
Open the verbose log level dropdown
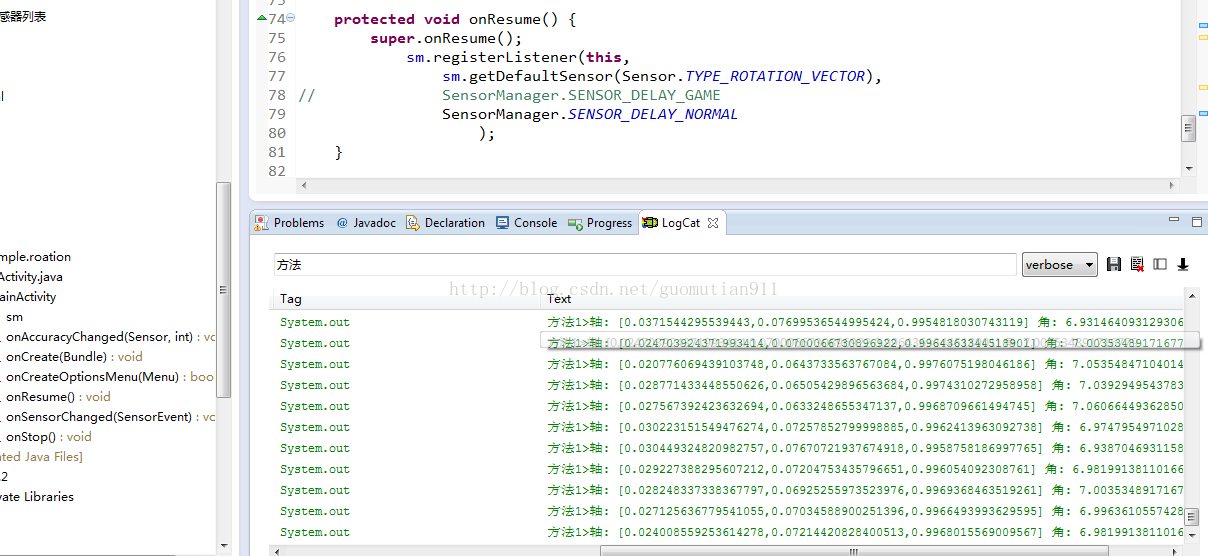[x=1059, y=265]
